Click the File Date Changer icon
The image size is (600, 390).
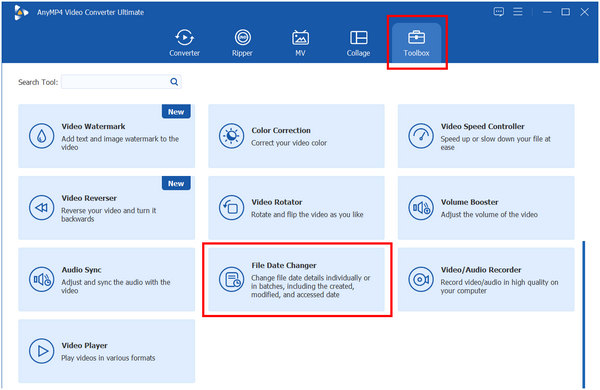(231, 279)
